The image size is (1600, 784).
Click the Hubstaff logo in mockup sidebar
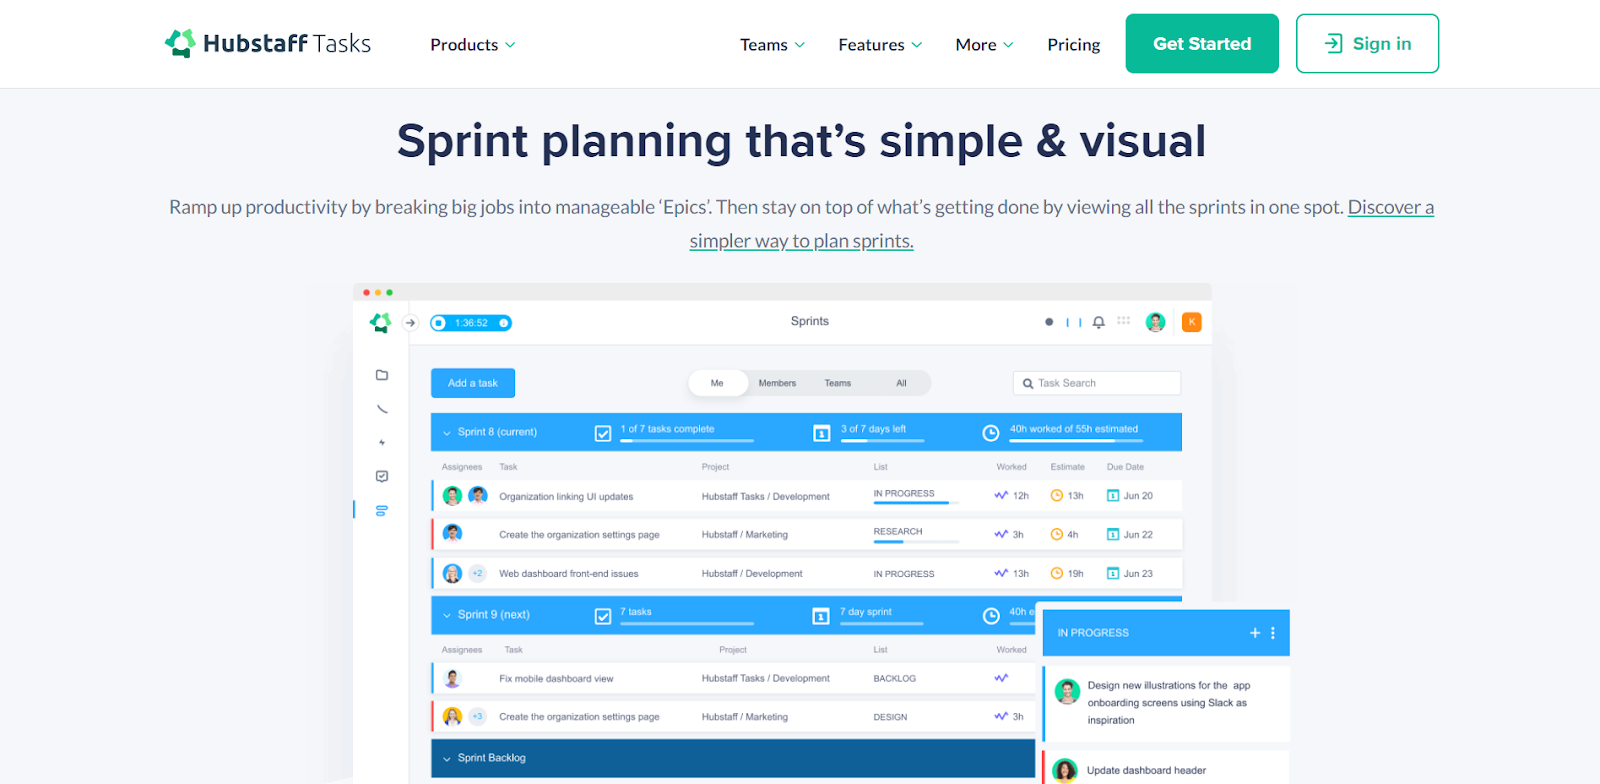[380, 322]
